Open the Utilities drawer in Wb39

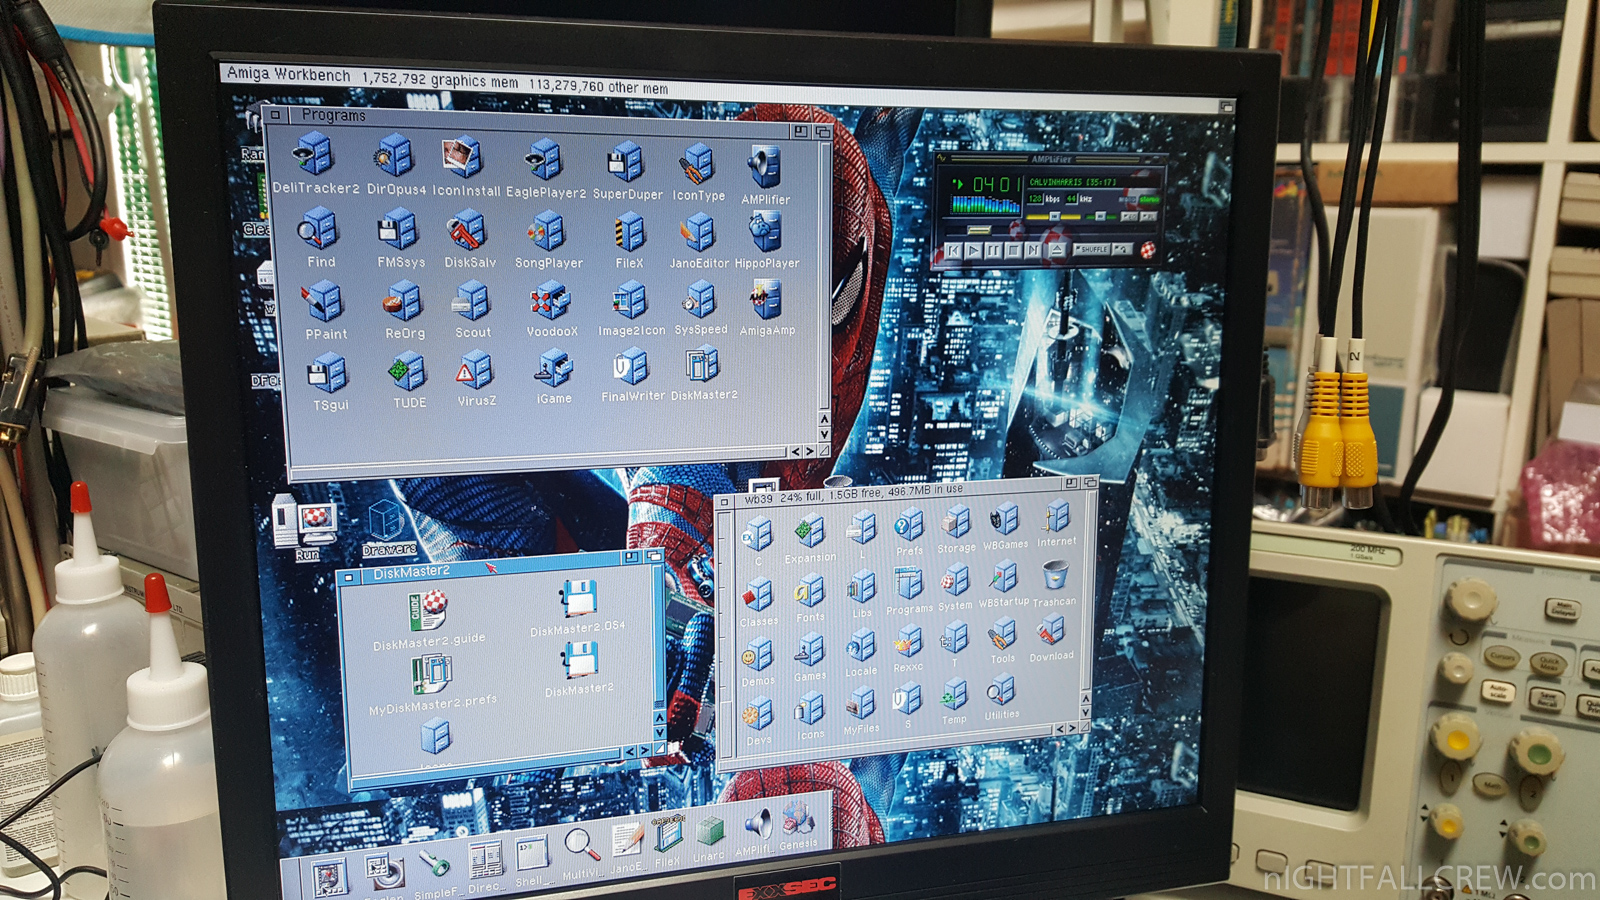[1000, 689]
